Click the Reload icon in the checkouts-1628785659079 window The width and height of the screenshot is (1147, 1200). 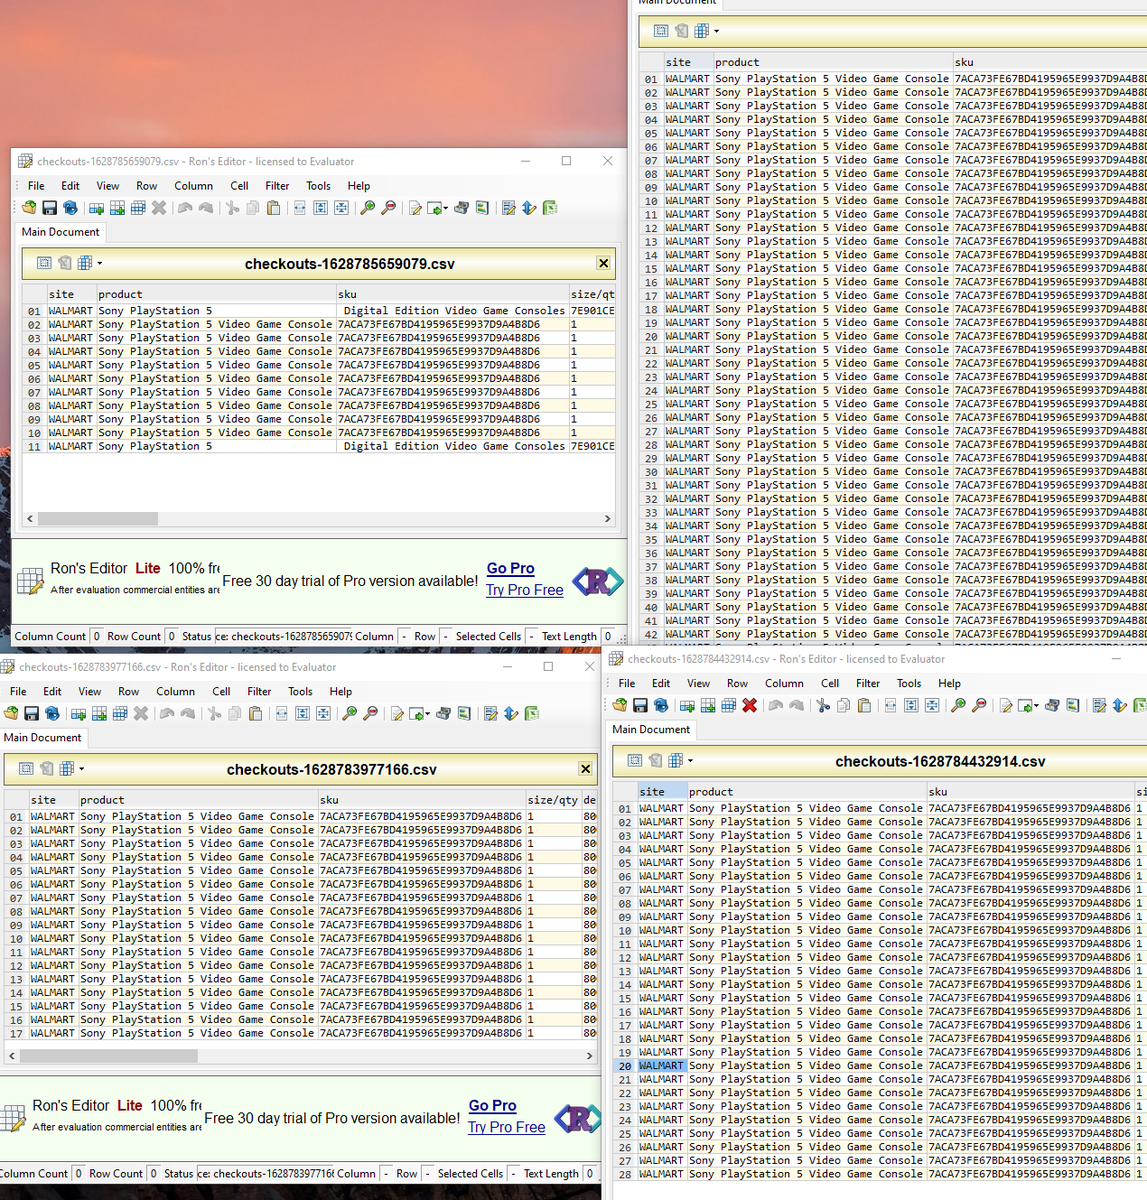click(x=70, y=208)
